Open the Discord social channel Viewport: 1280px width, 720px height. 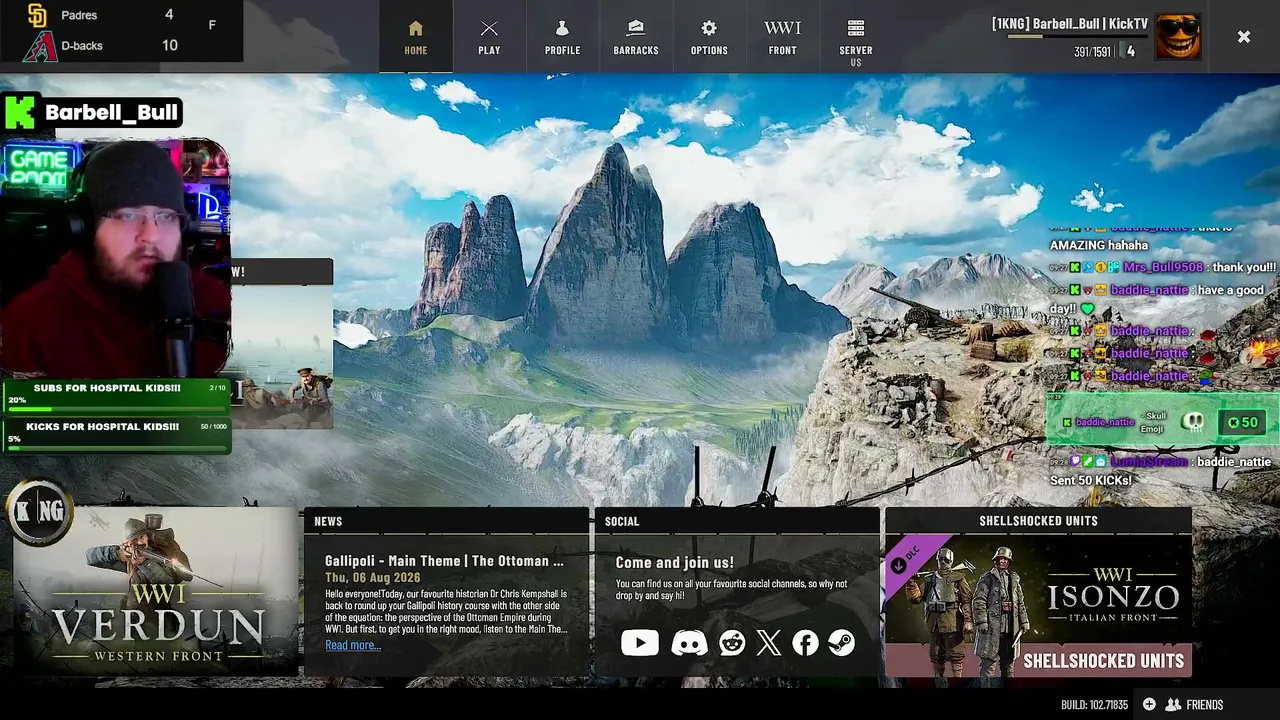click(689, 643)
